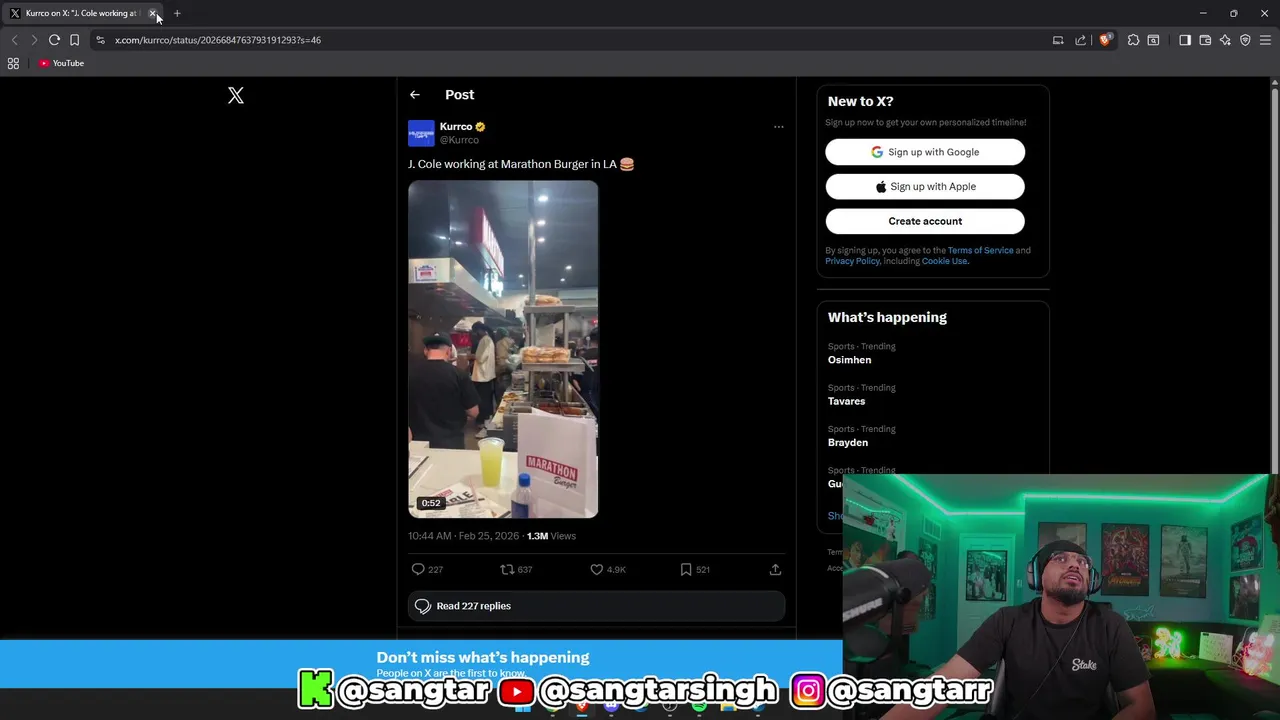Click the install/cast icon in the address bar
This screenshot has width=1280, height=720.
pos(1058,40)
